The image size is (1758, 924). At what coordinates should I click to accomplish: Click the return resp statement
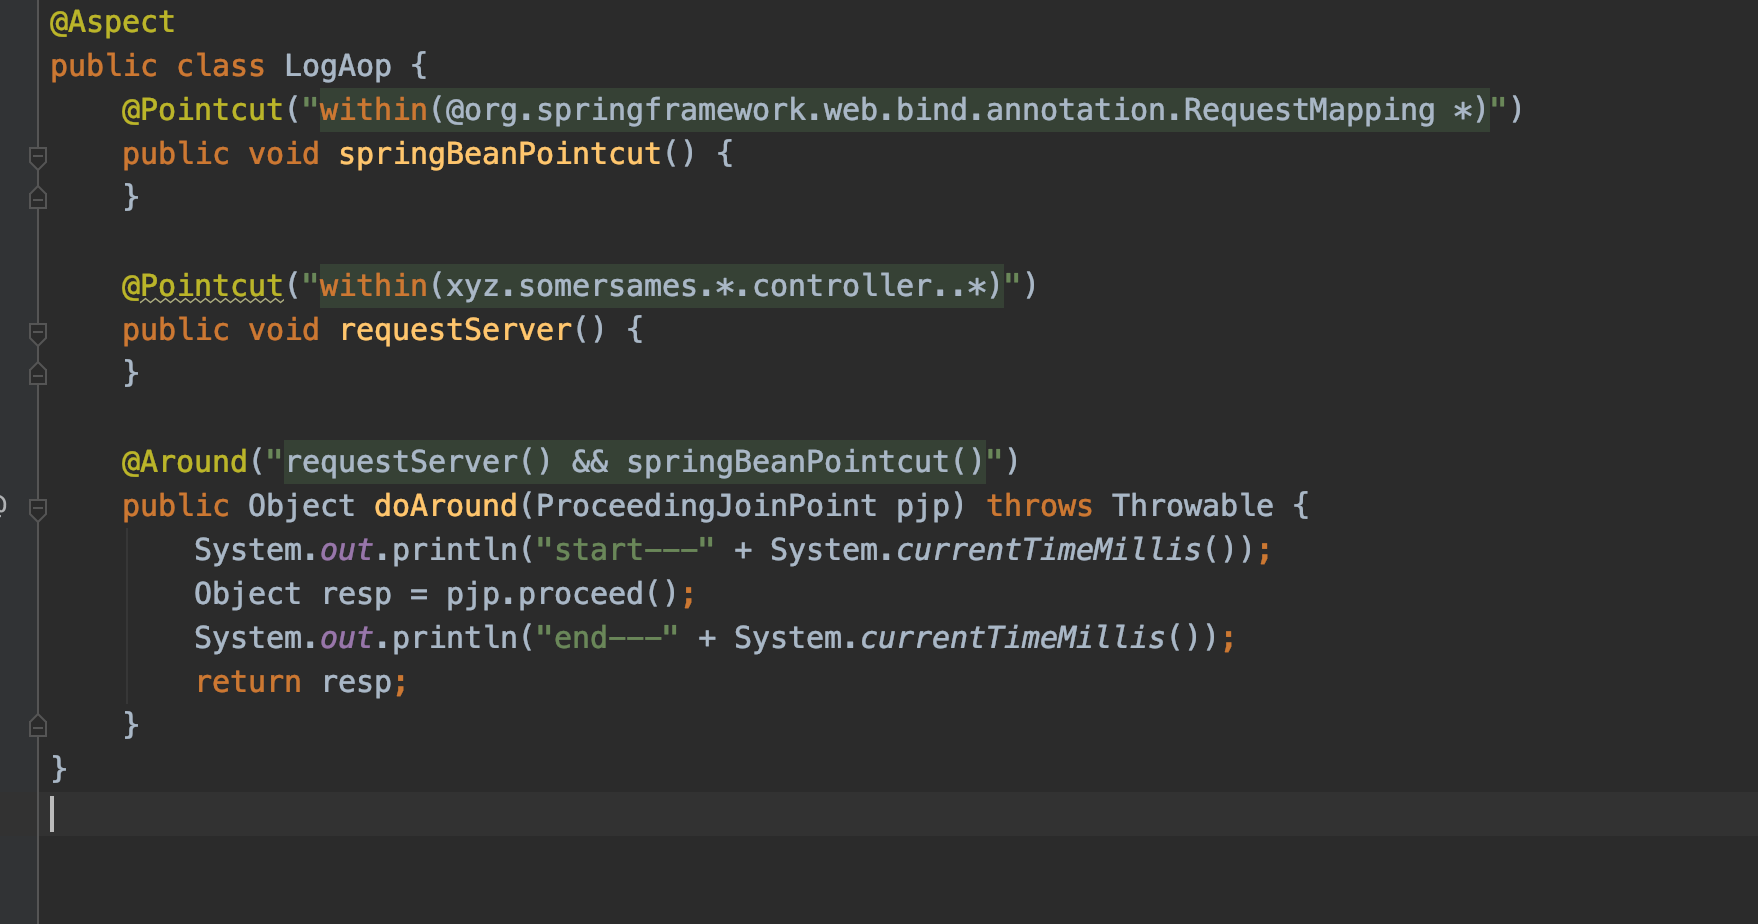click(300, 682)
